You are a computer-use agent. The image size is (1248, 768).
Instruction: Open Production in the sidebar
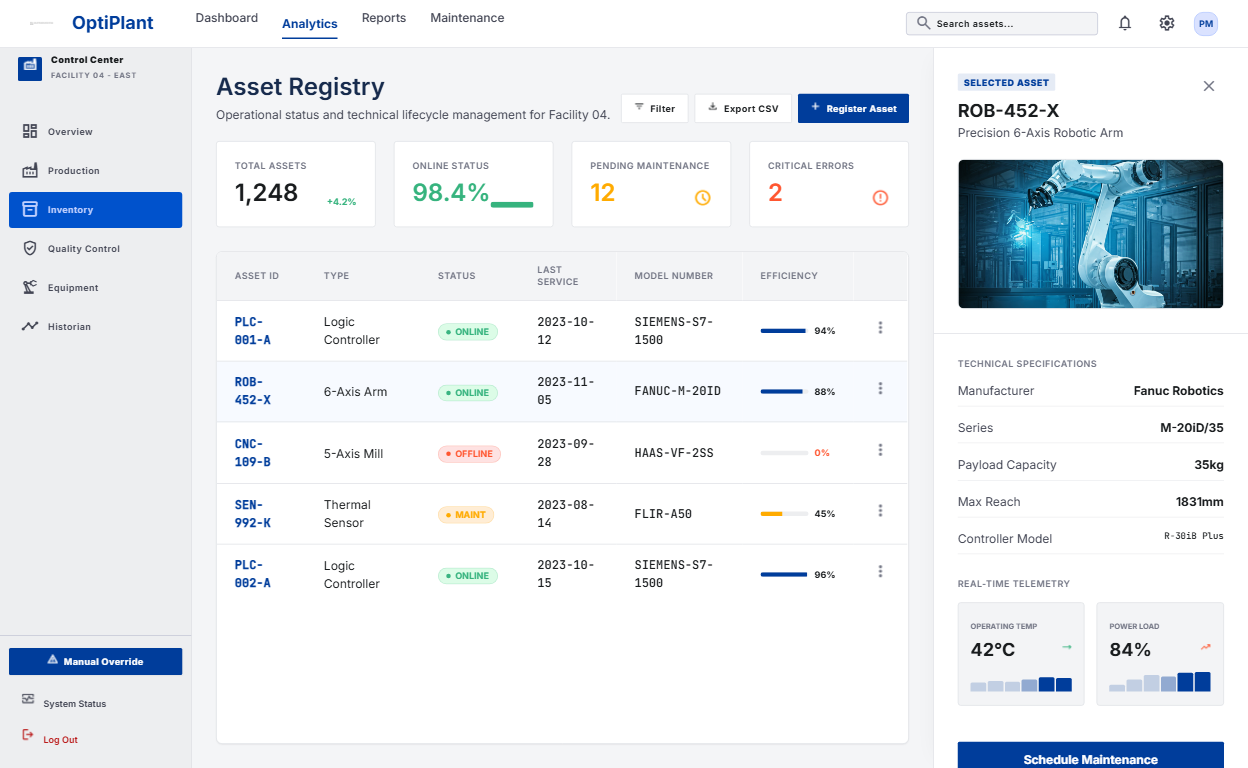point(95,170)
